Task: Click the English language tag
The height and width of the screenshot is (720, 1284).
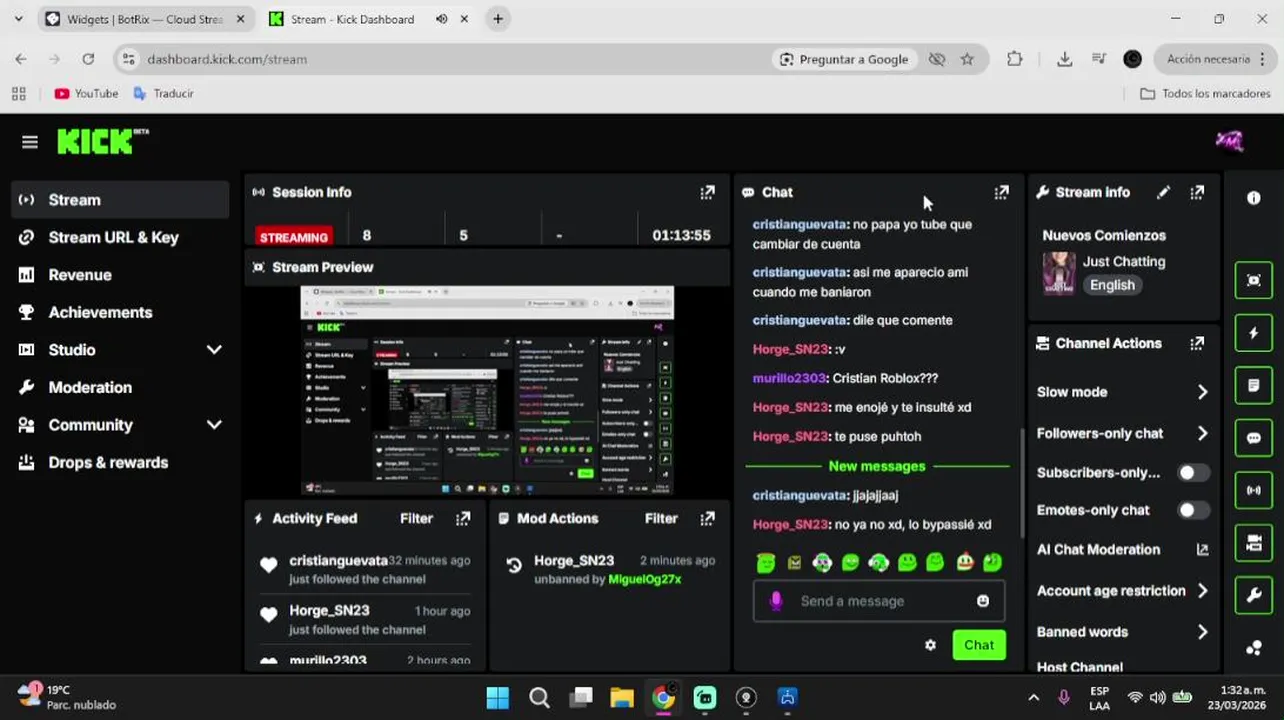Action: (x=1112, y=285)
